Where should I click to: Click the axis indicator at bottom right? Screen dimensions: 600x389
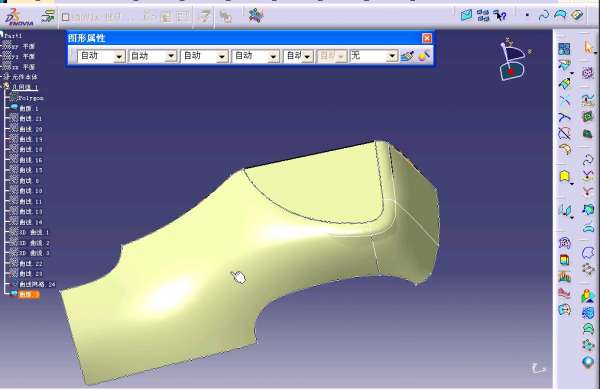coord(538,368)
